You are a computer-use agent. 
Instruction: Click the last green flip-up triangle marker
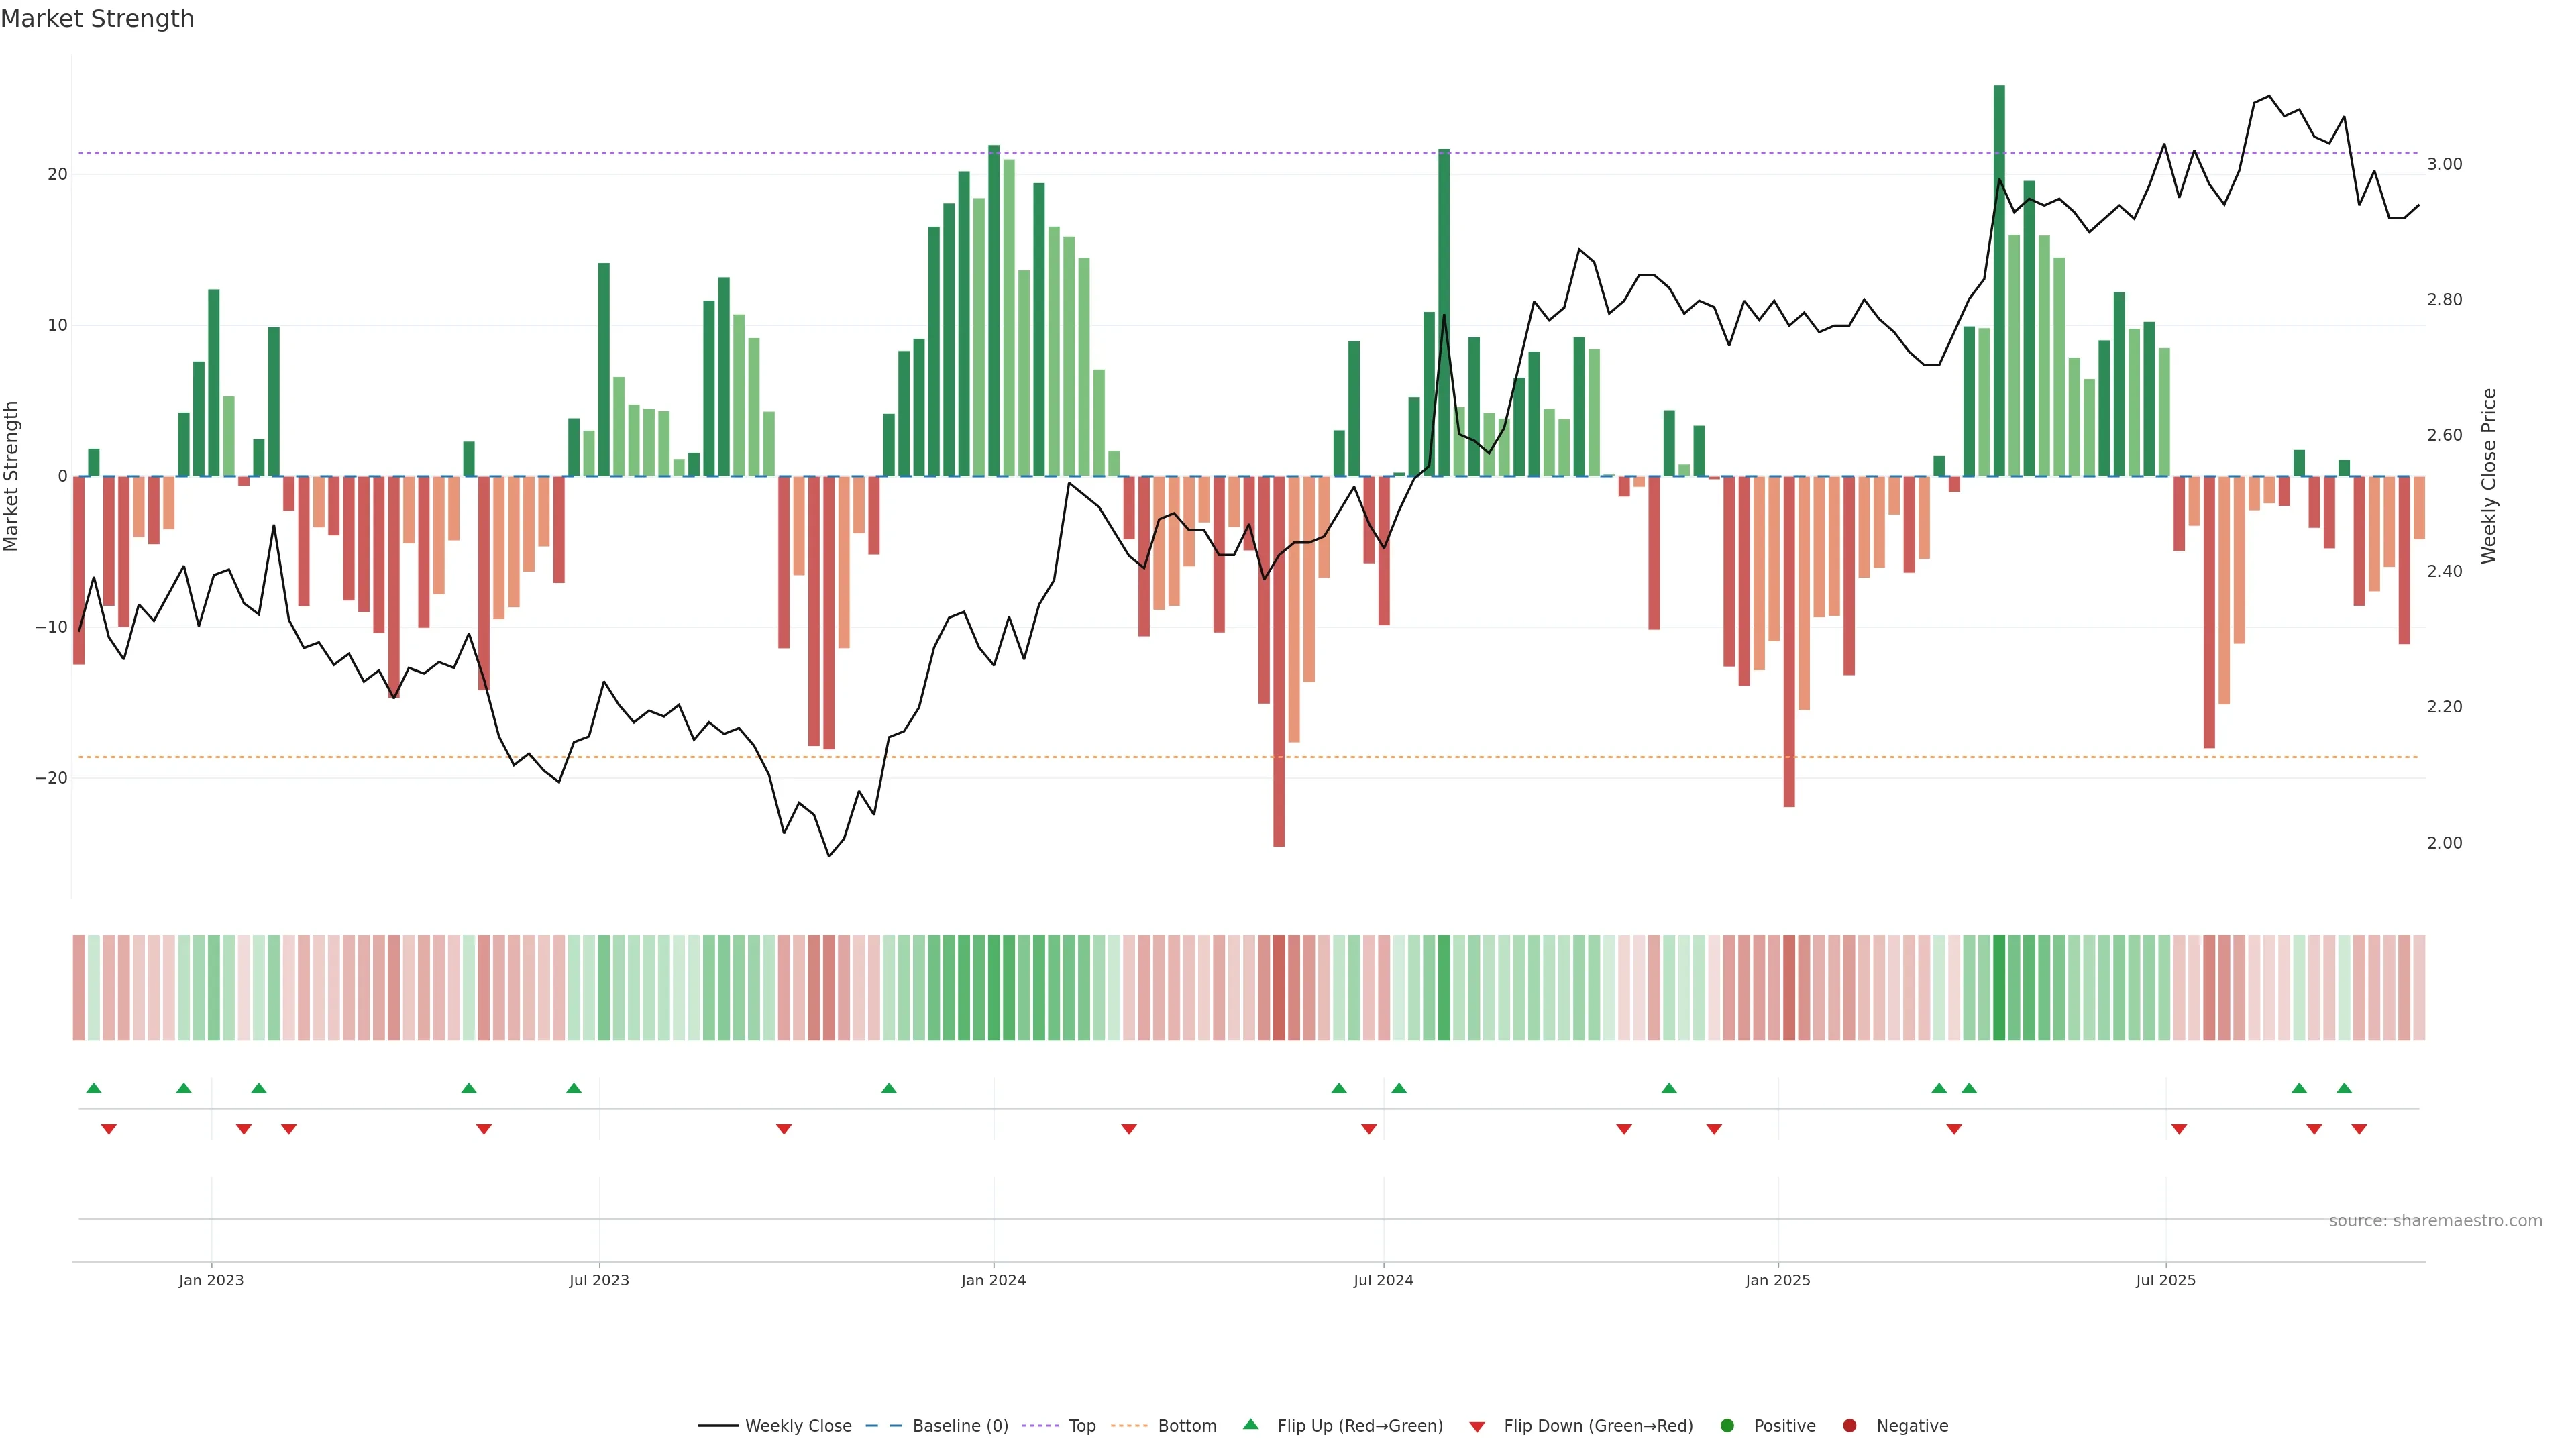[2344, 1088]
